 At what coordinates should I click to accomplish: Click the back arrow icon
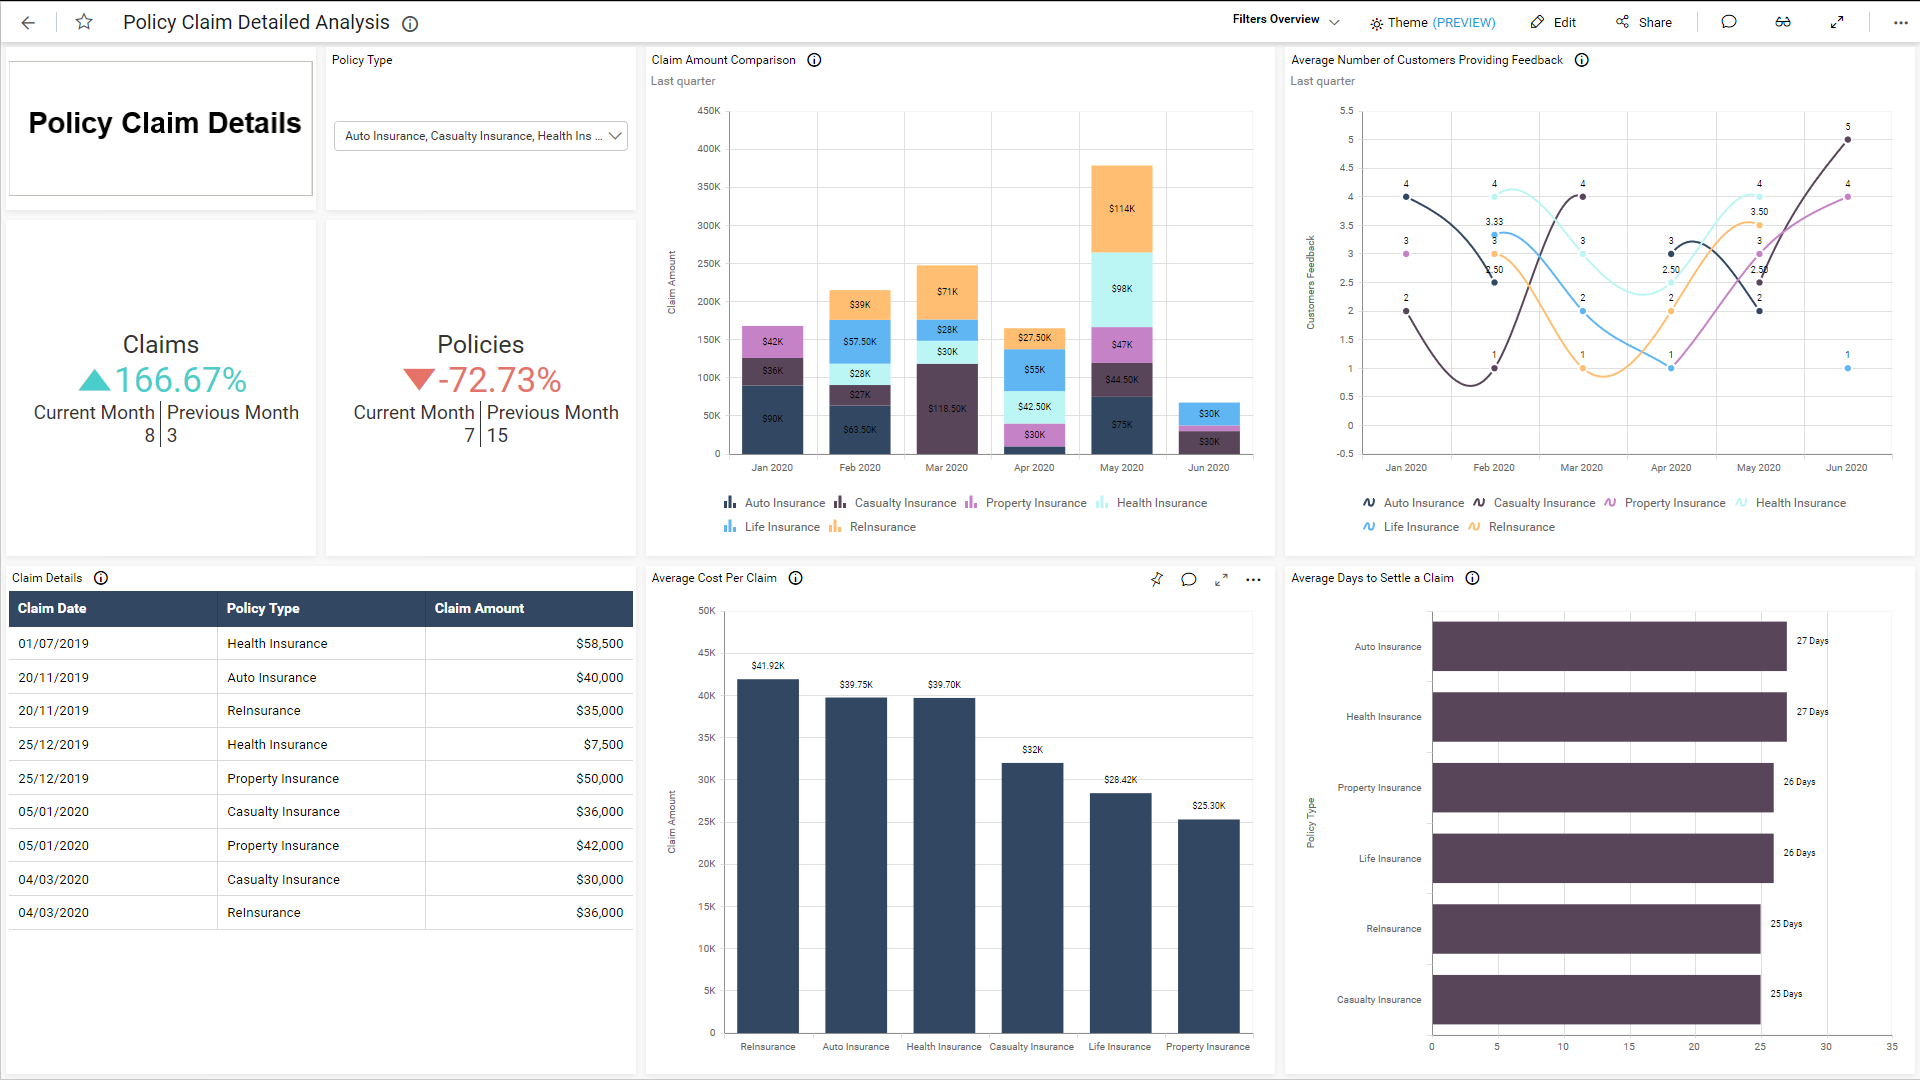point(27,22)
